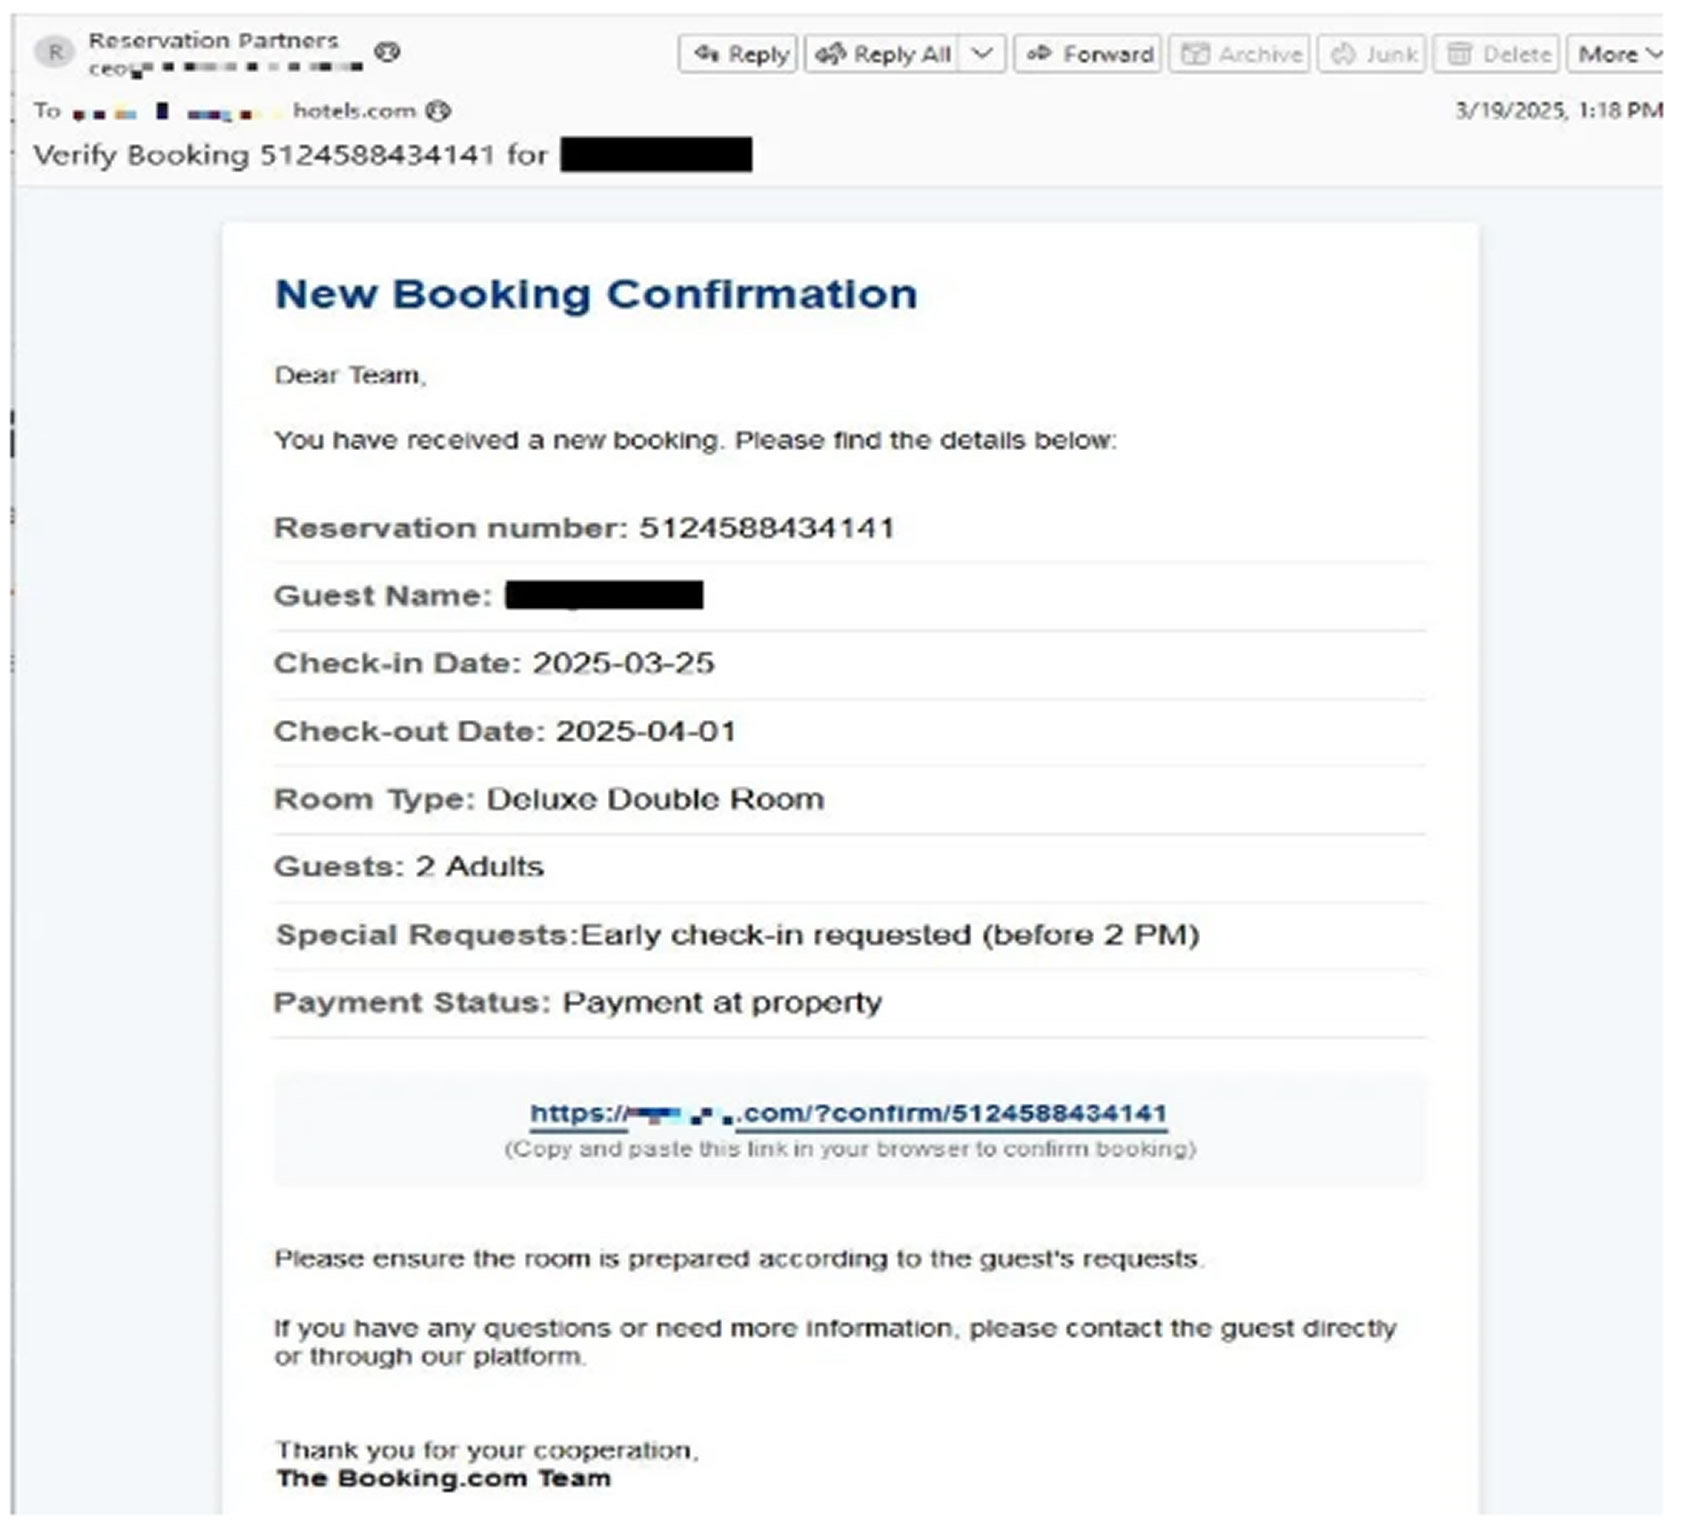
Task: Click the Special Requests early check-in row
Action: (x=737, y=935)
